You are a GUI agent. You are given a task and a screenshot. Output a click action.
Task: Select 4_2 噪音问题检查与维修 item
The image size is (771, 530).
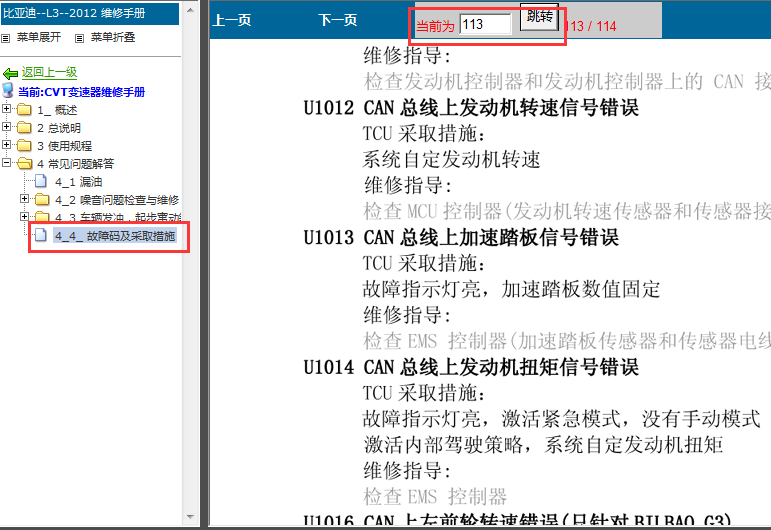pyautogui.click(x=117, y=200)
